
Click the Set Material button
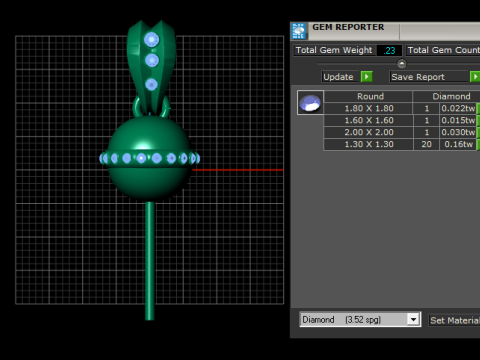(x=455, y=320)
